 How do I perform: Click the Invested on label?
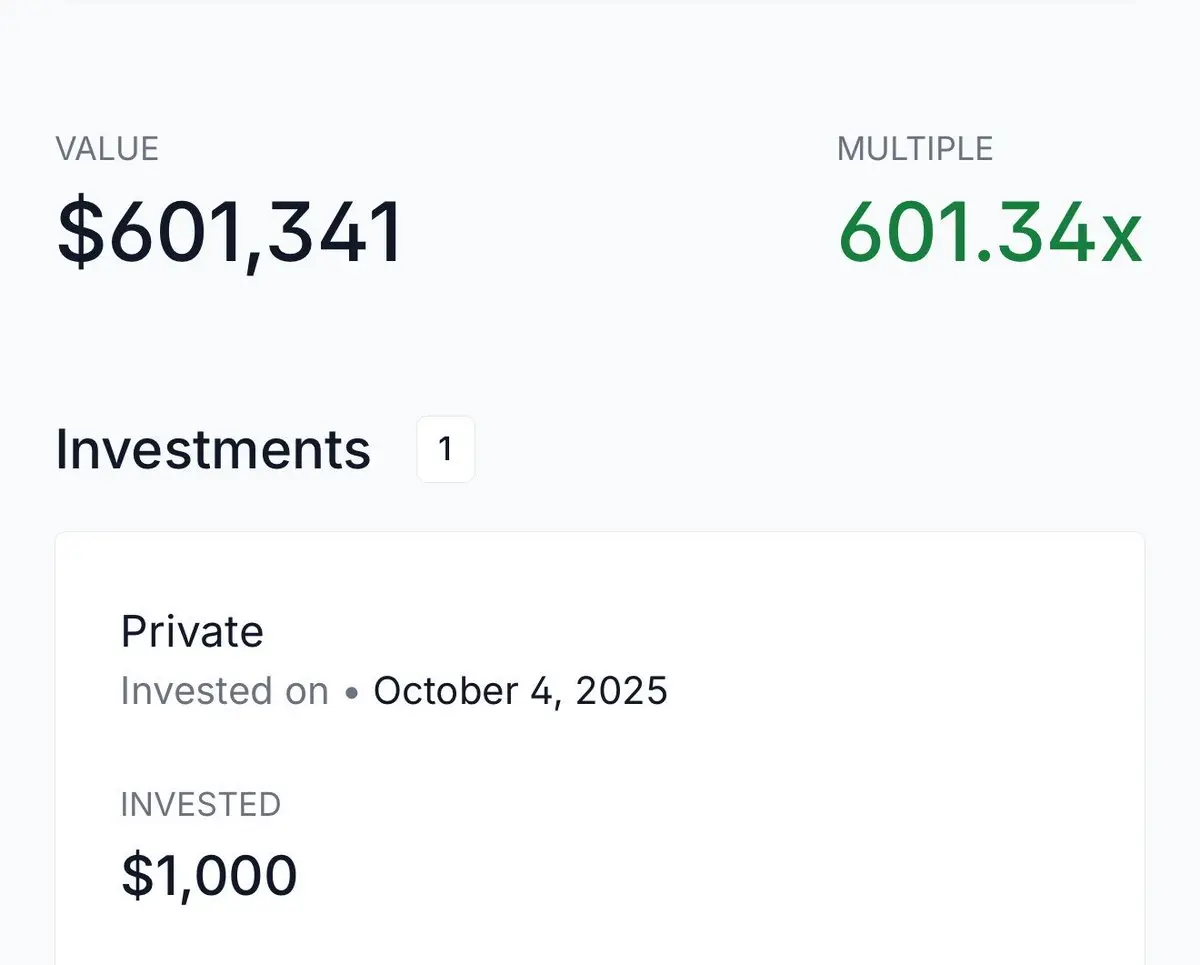coord(225,691)
